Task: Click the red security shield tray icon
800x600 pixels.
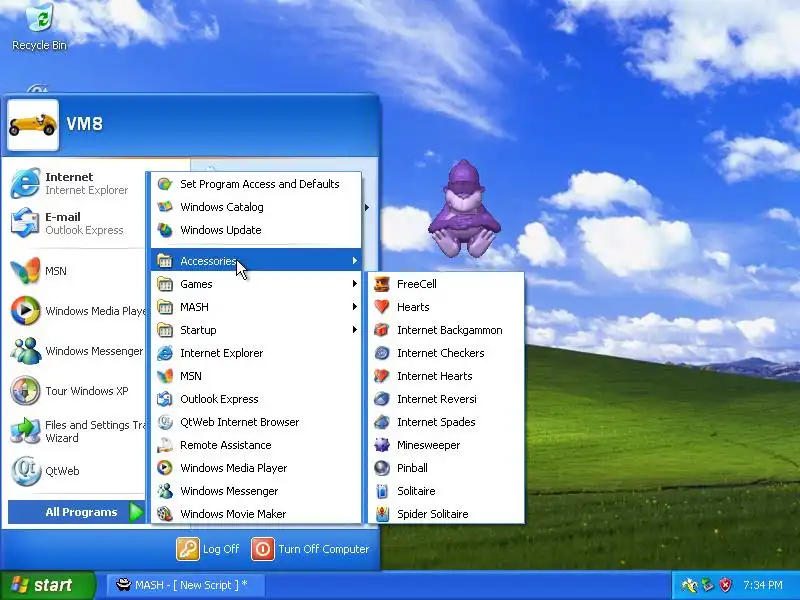Action: [x=725, y=585]
